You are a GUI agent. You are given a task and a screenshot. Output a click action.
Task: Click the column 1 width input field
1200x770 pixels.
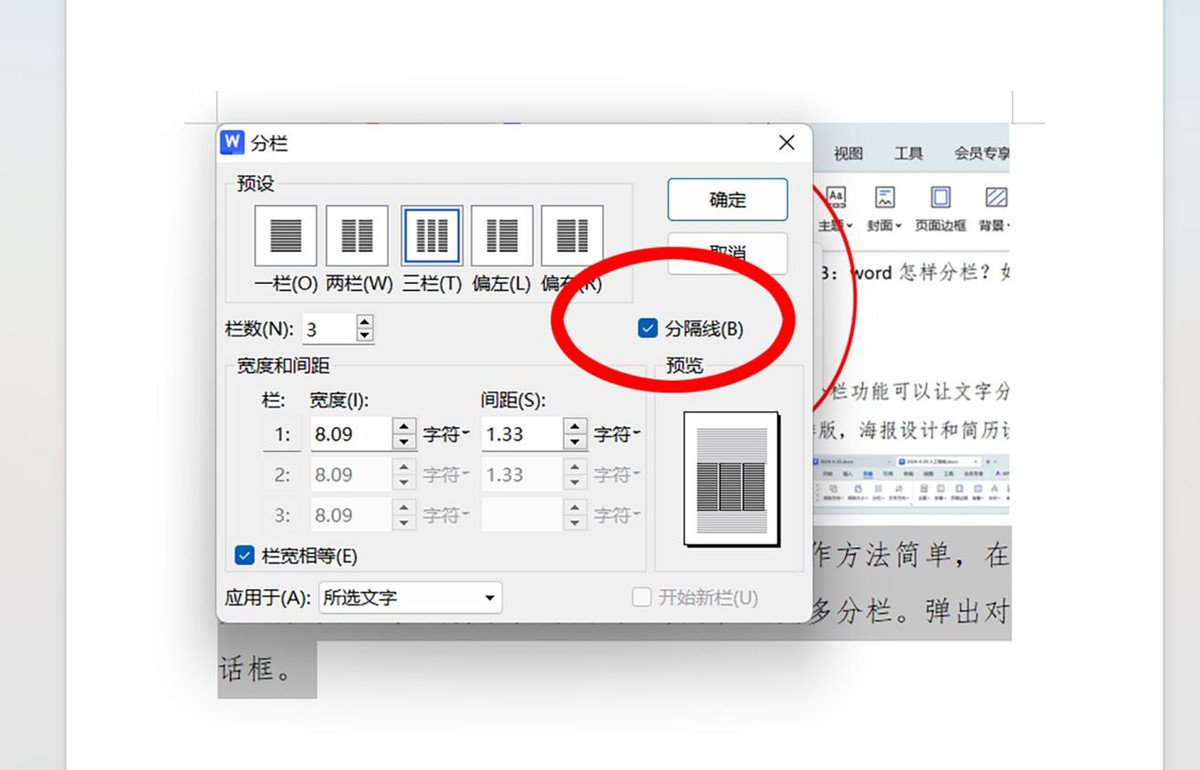click(349, 434)
